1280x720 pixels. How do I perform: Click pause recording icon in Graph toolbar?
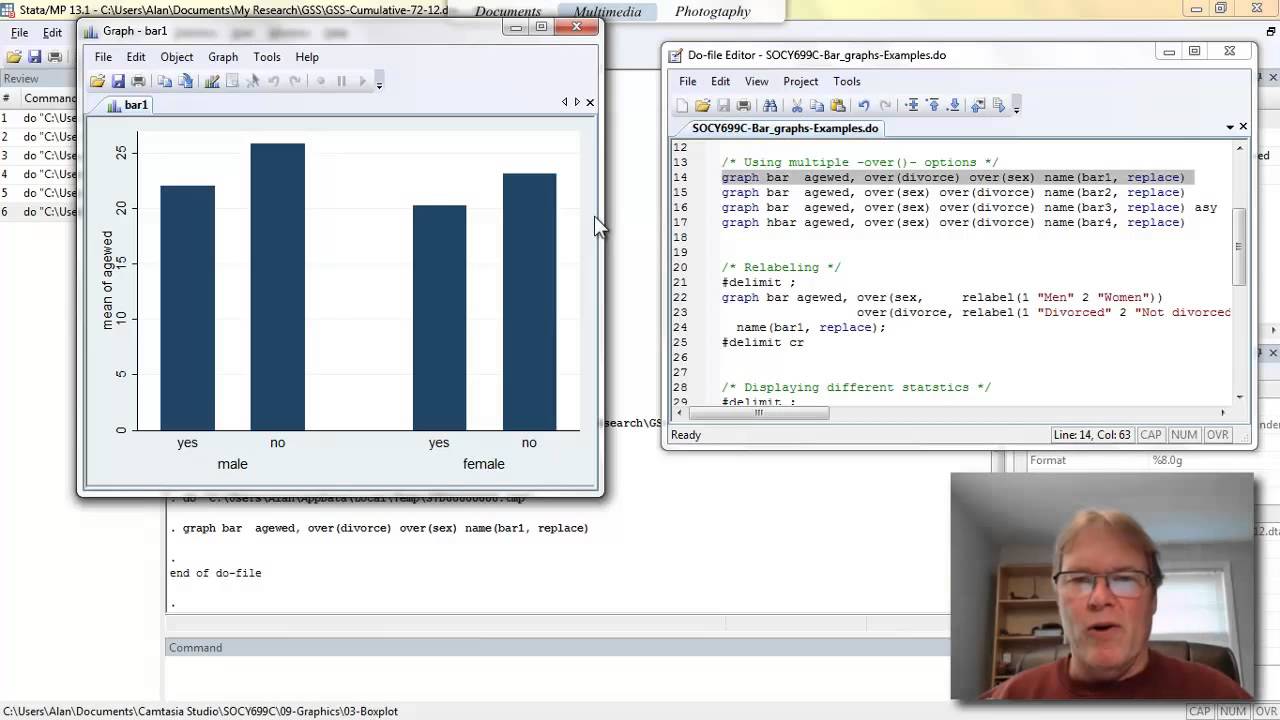point(341,81)
